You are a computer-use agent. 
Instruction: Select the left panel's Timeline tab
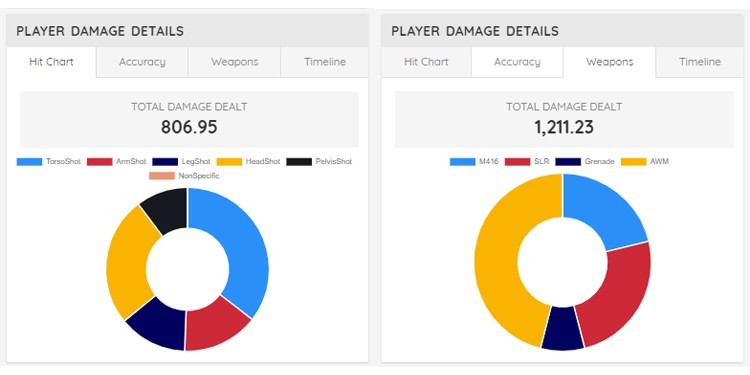pyautogui.click(x=325, y=62)
